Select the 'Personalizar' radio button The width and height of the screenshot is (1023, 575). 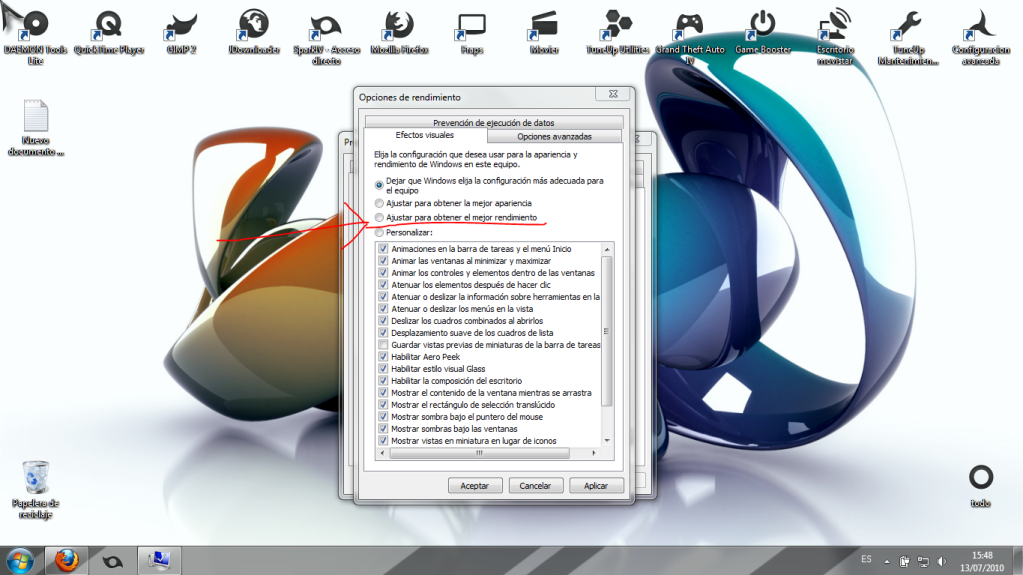pyautogui.click(x=379, y=232)
